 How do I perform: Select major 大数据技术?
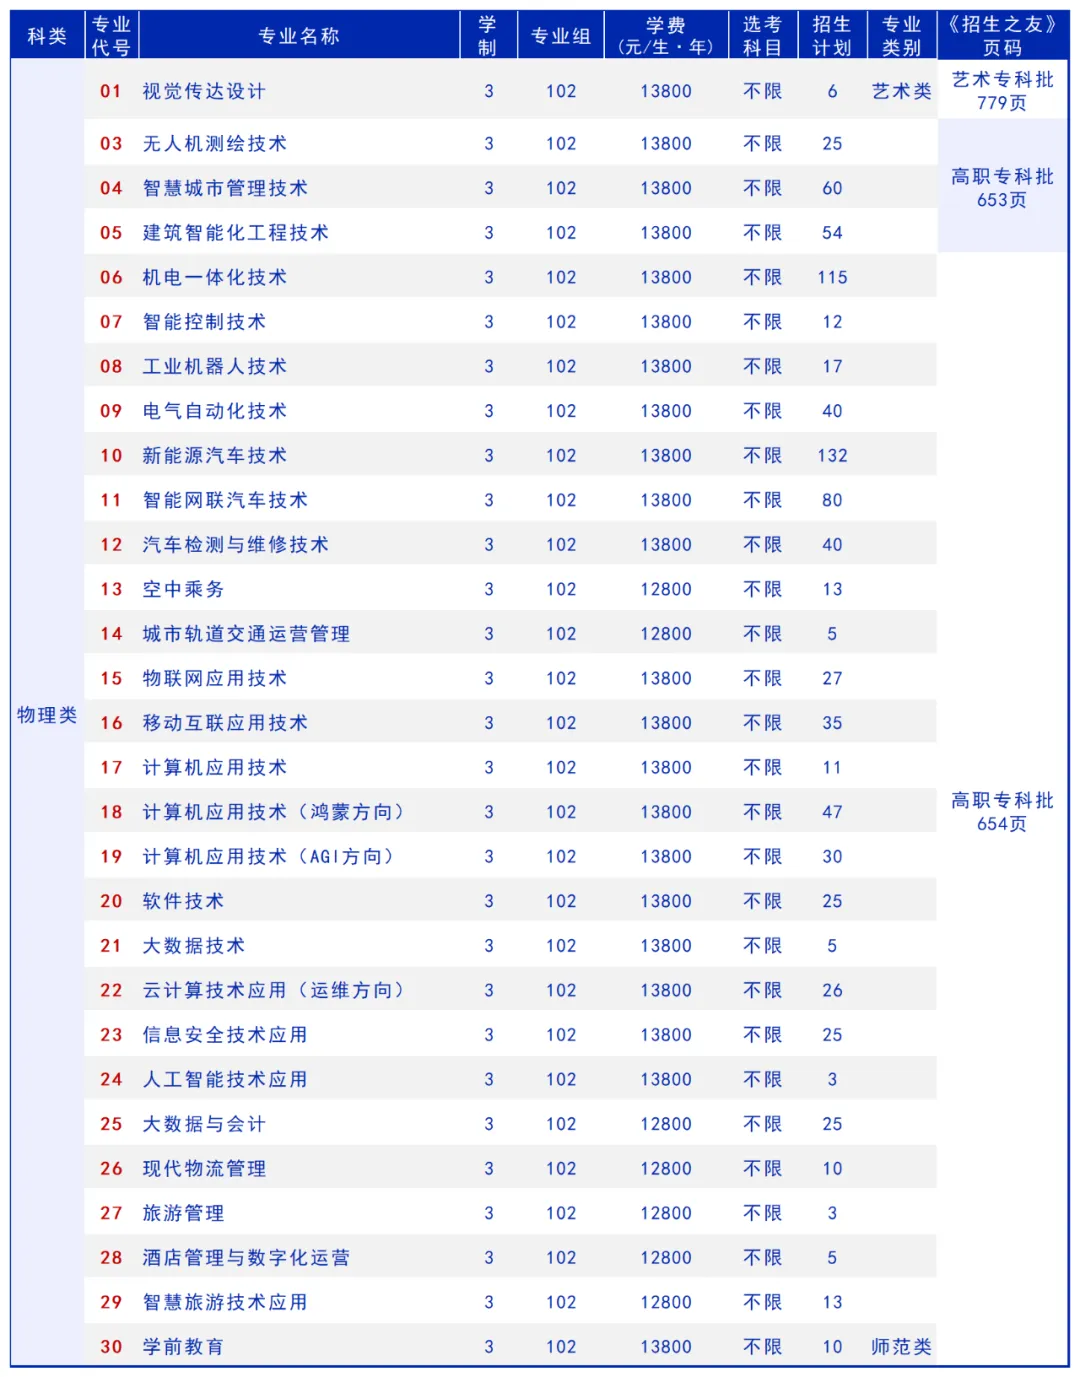194,945
